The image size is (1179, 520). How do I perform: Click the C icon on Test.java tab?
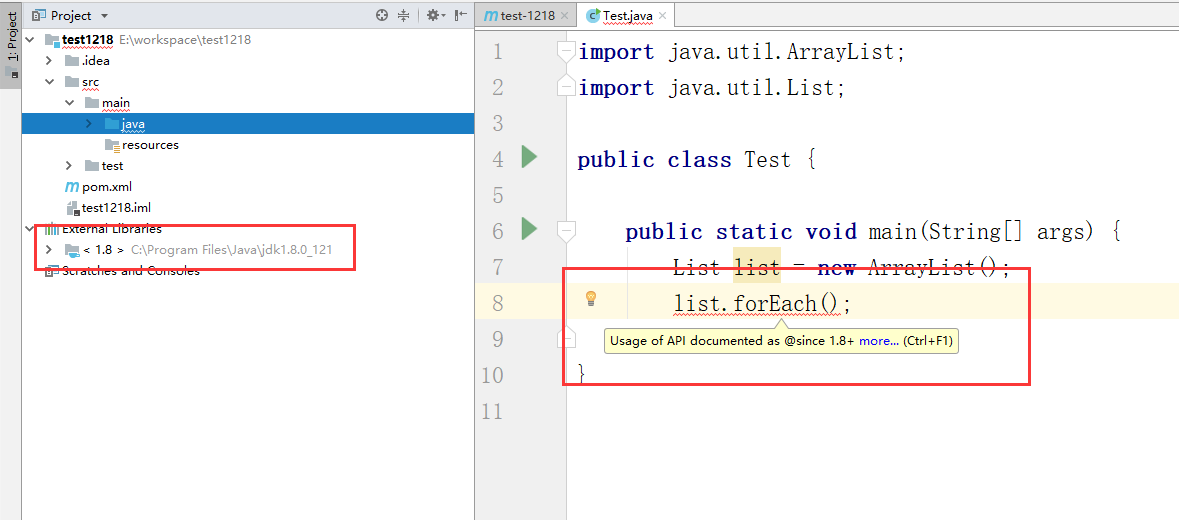pos(593,16)
